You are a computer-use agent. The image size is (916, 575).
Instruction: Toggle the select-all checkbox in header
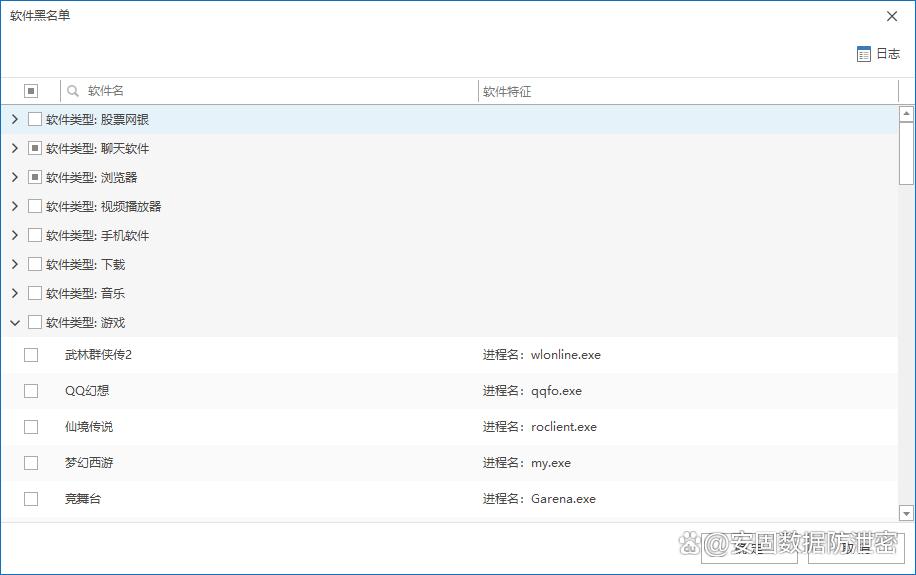click(31, 91)
